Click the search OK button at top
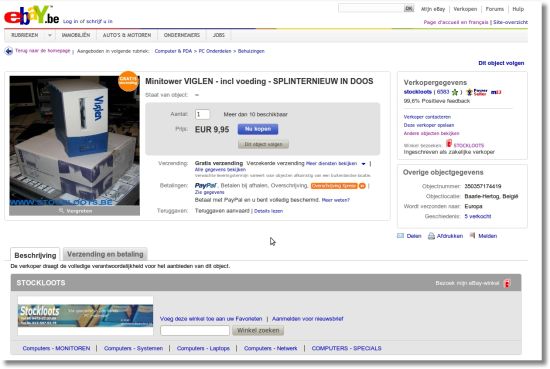The height and width of the screenshot is (369, 550). [x=409, y=8]
